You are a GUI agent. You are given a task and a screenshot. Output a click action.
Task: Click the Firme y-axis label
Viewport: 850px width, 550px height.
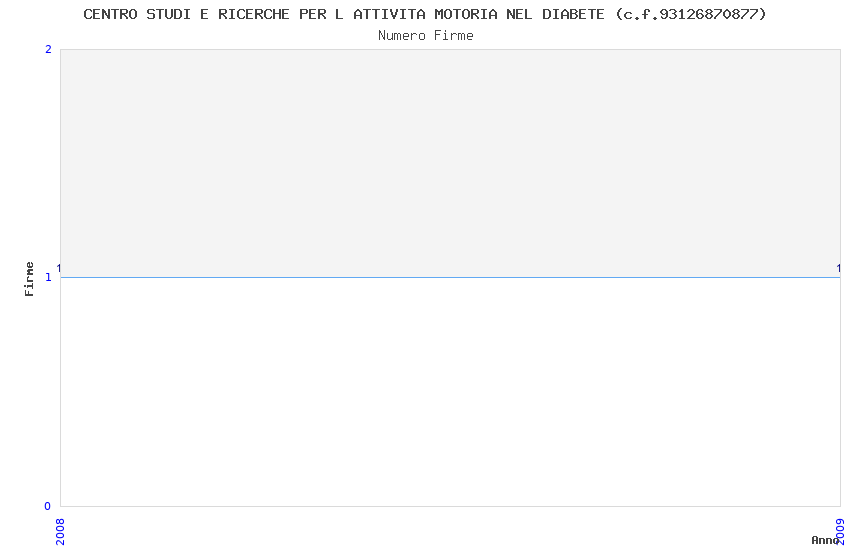point(29,279)
